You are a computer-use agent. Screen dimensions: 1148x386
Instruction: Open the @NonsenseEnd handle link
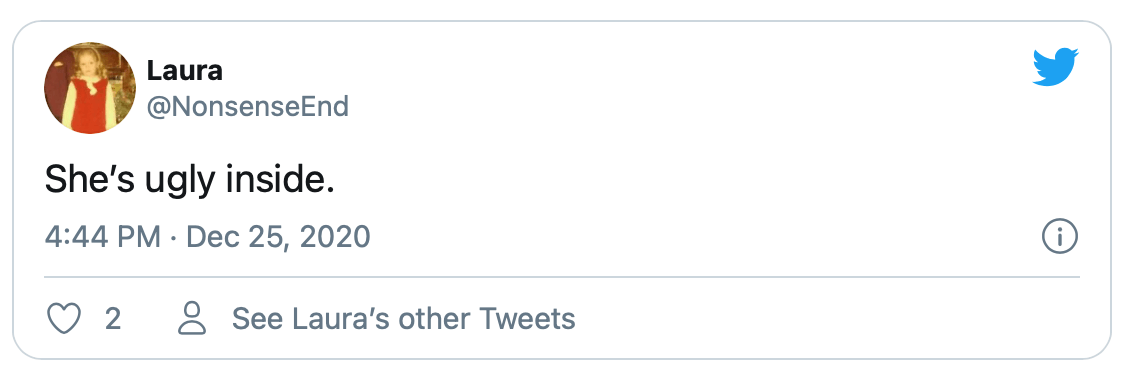(248, 107)
